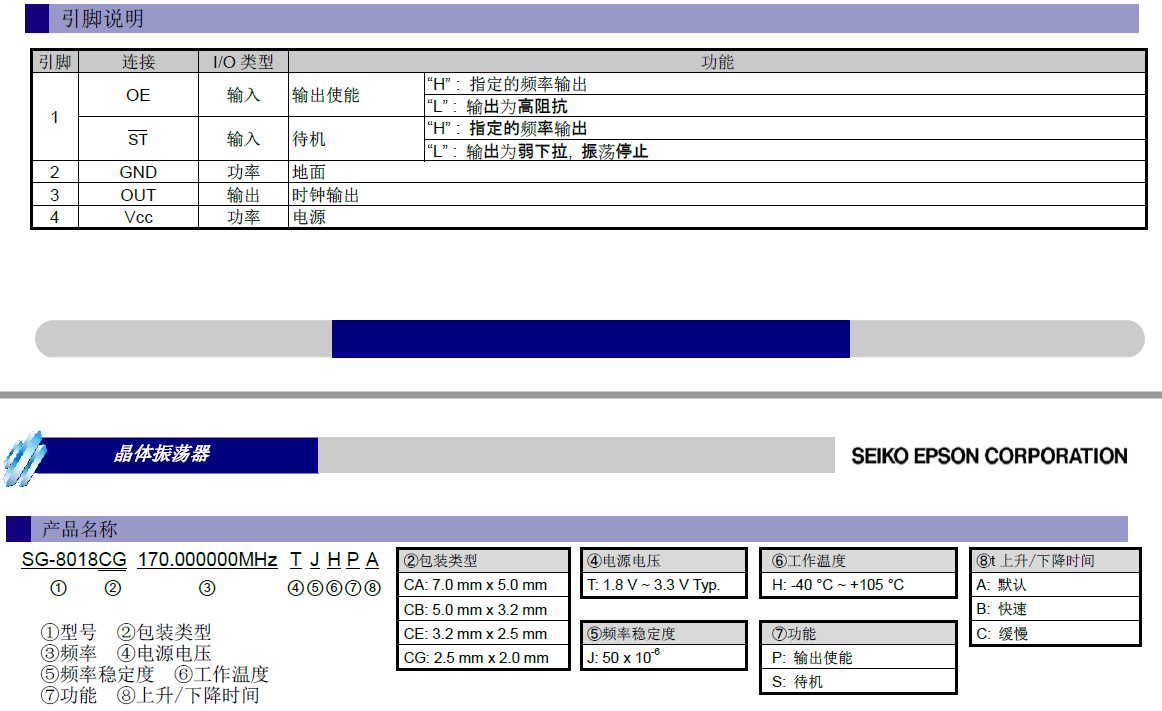The image size is (1162, 711).
Task: Click the ④电源电压 table header
Action: coord(664,561)
